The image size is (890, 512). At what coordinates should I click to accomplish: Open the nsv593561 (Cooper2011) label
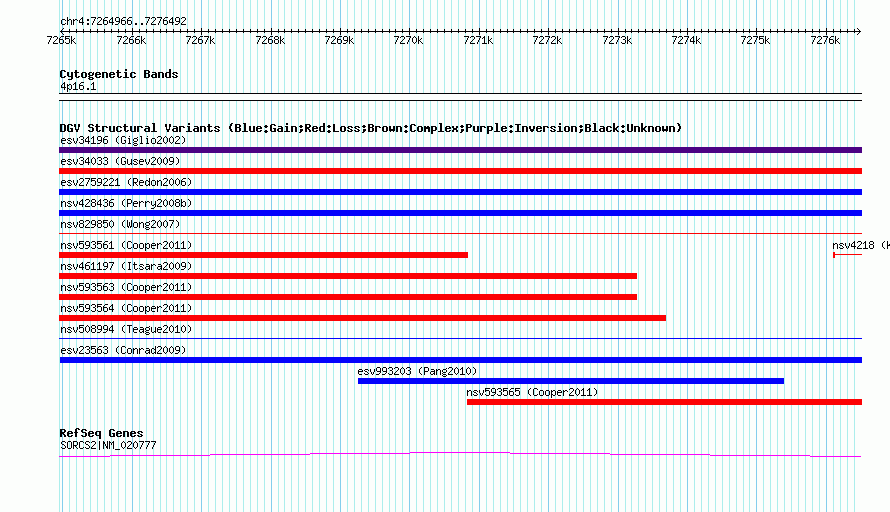point(126,245)
